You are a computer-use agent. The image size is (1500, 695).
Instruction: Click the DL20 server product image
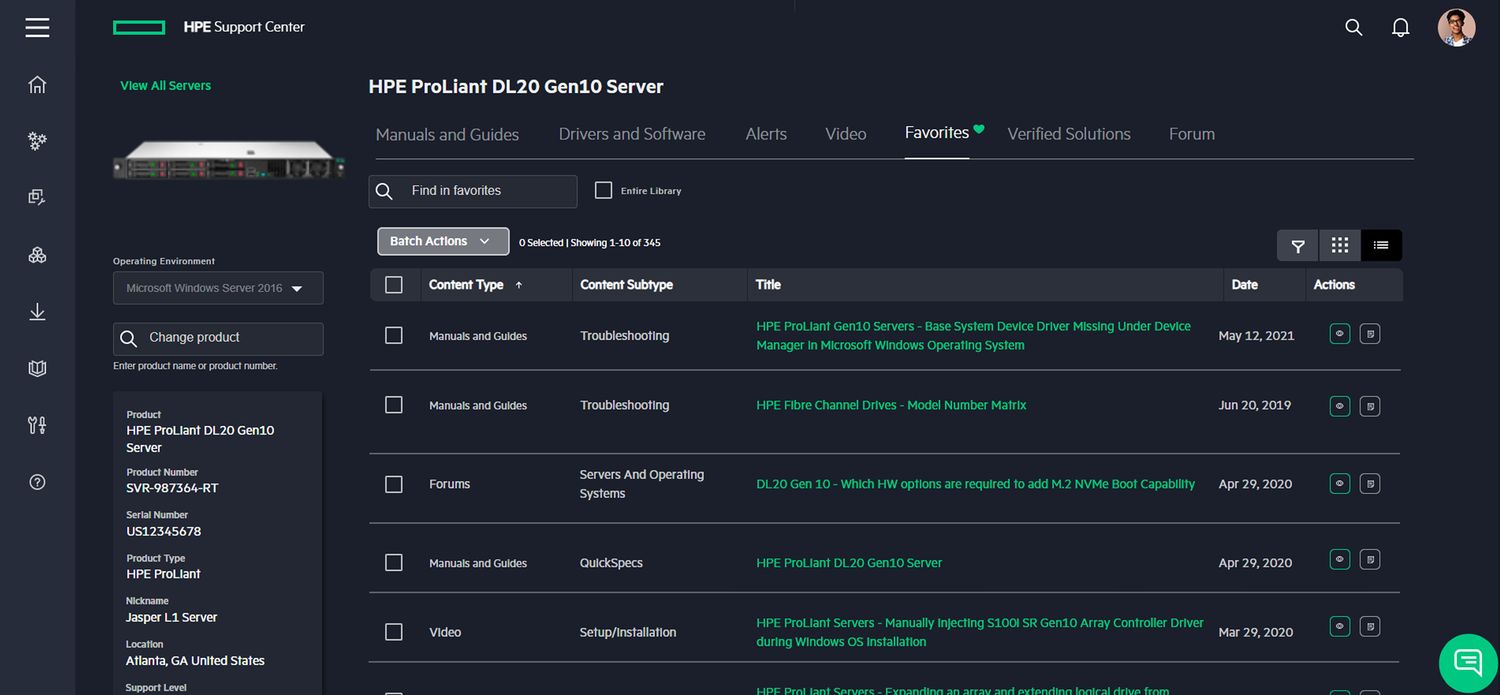click(228, 160)
